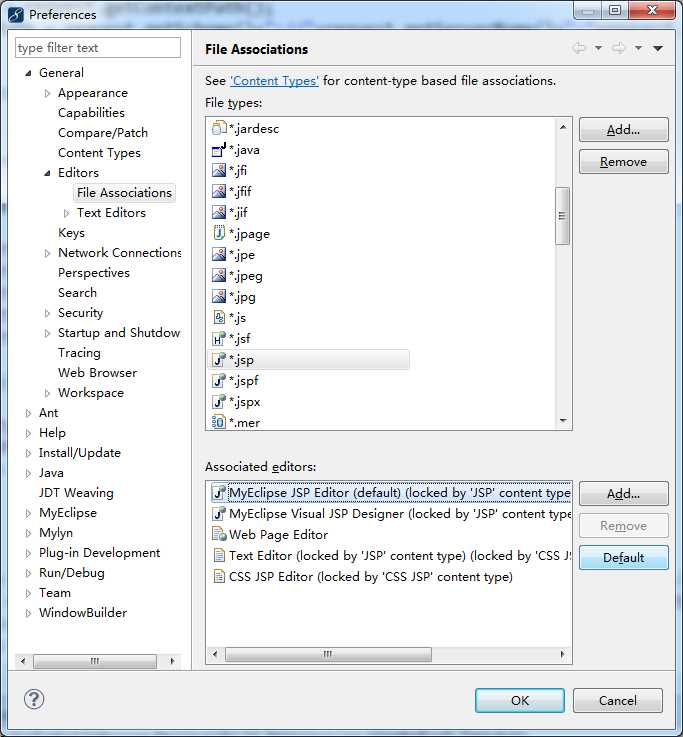
Task: Expand the WindowBuilder tree node
Action: pos(28,613)
